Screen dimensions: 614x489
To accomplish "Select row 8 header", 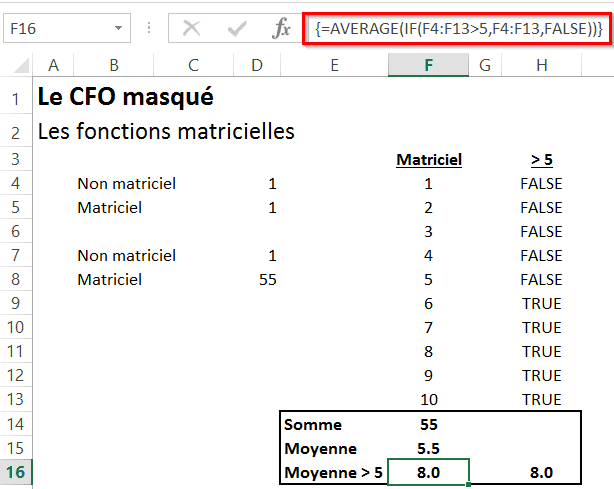I will [16, 280].
